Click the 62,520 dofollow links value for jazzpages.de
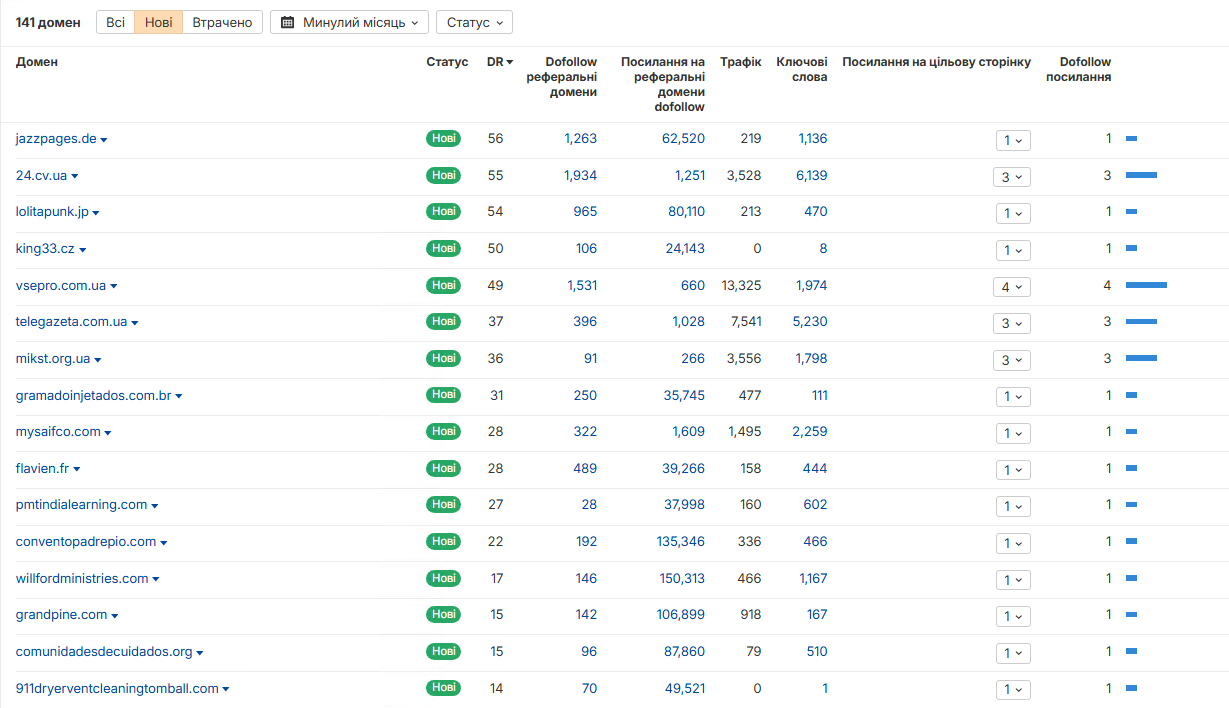The width and height of the screenshot is (1229, 708). 683,138
